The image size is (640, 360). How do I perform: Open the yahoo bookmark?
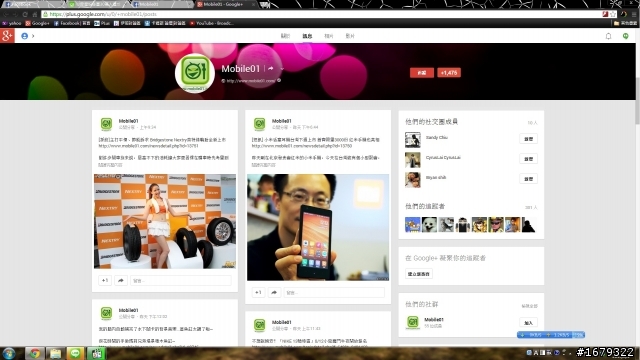pyautogui.click(x=12, y=23)
